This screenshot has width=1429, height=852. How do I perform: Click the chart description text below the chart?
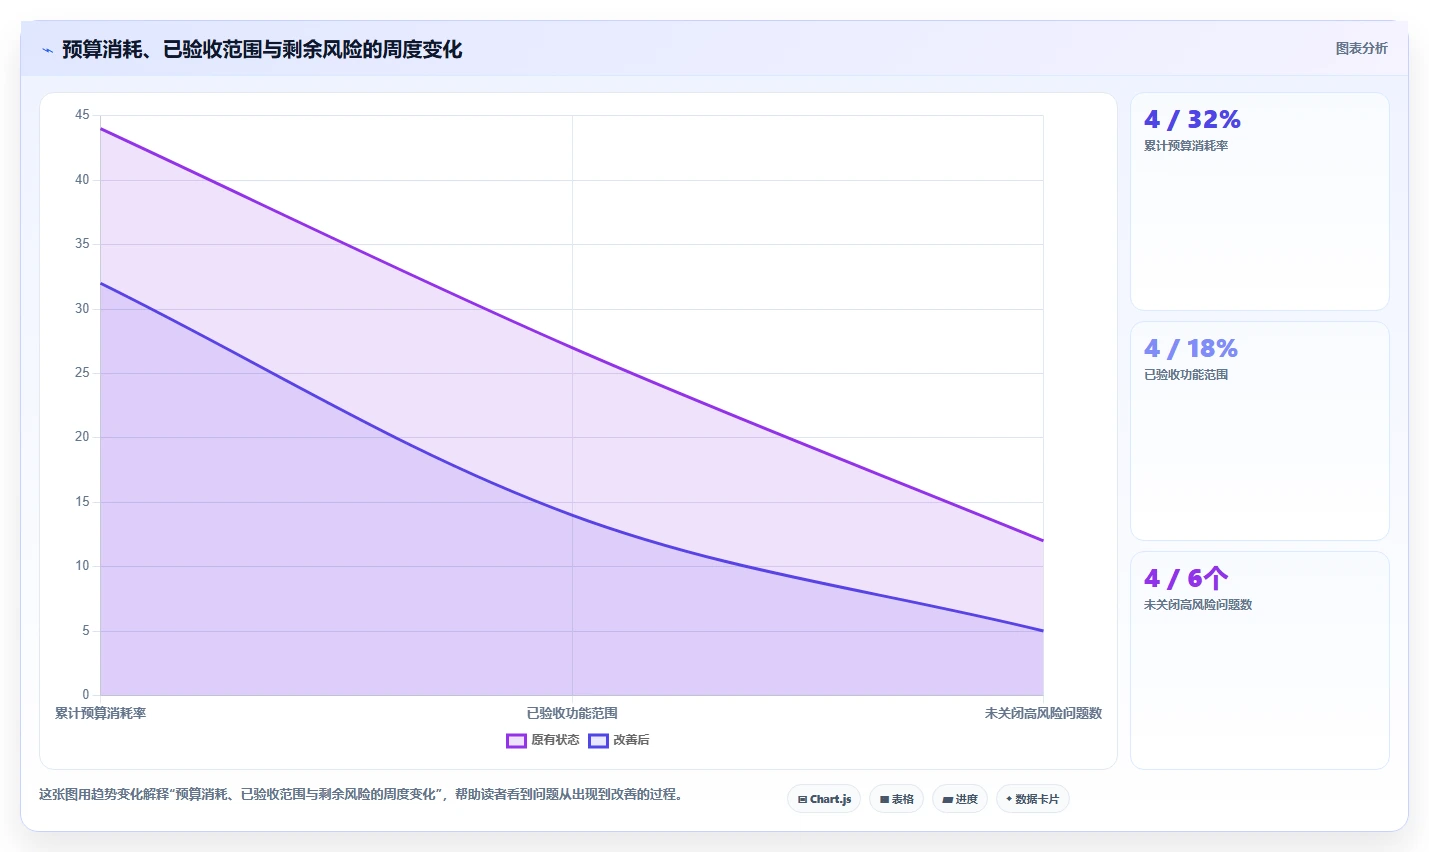tap(360, 794)
